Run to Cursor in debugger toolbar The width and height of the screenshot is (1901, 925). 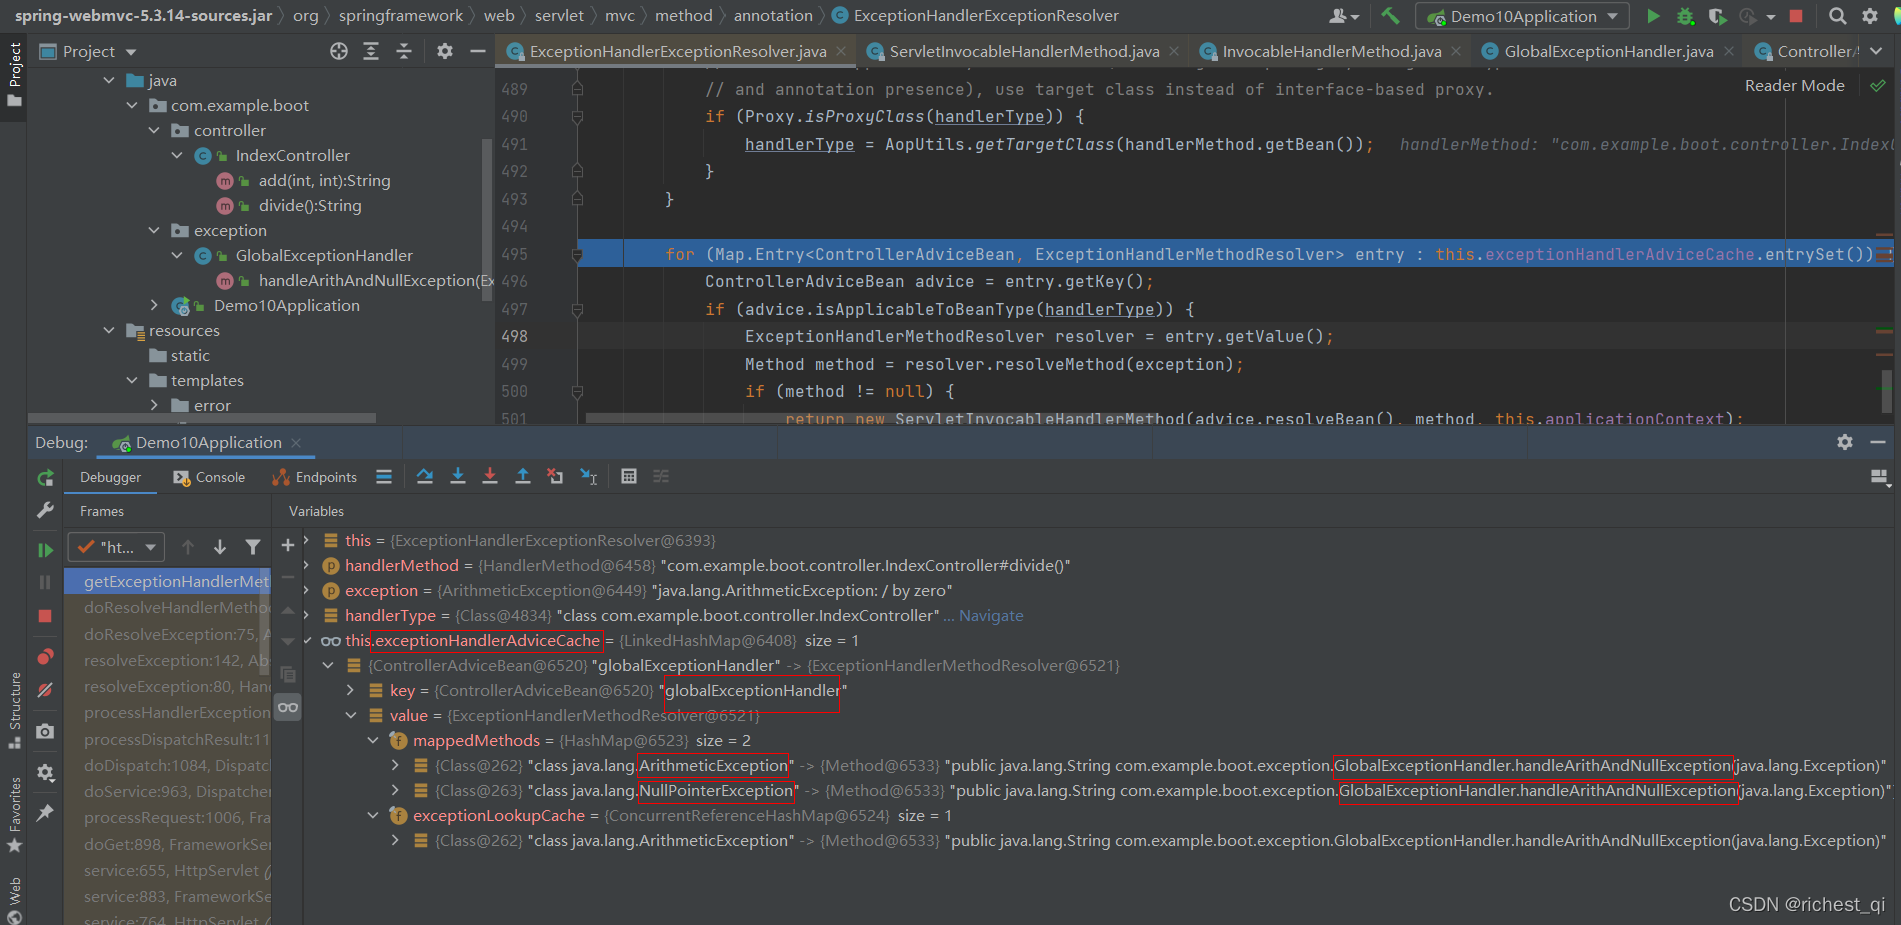[x=589, y=477]
